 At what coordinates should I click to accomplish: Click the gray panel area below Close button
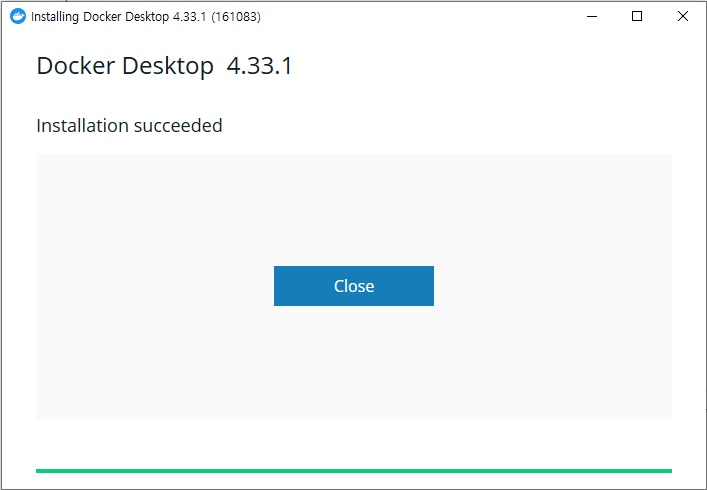pos(354,362)
